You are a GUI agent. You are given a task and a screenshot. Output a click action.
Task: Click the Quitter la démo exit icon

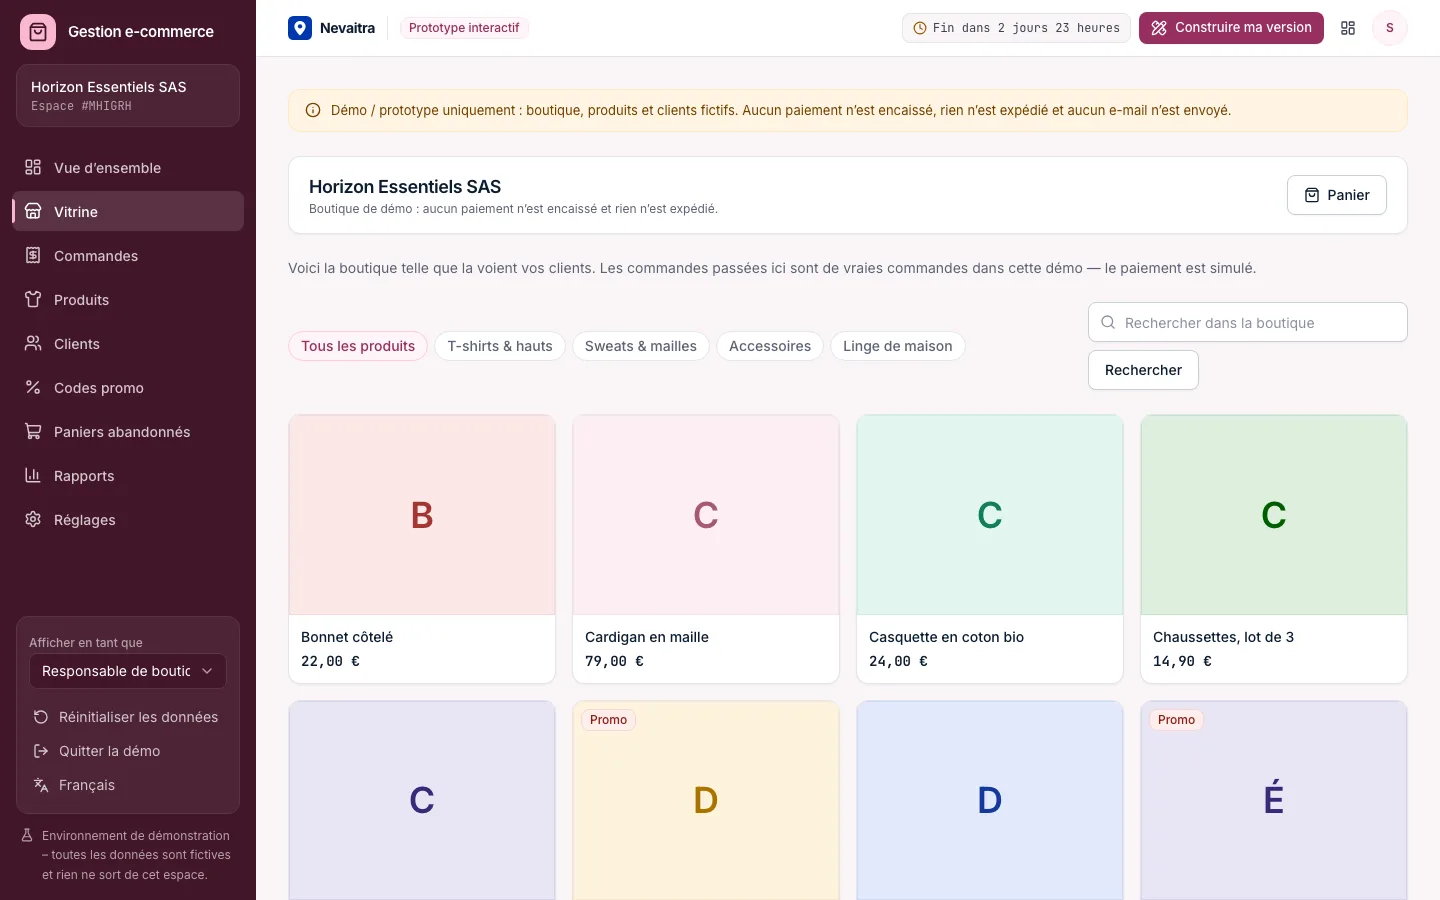pyautogui.click(x=41, y=751)
